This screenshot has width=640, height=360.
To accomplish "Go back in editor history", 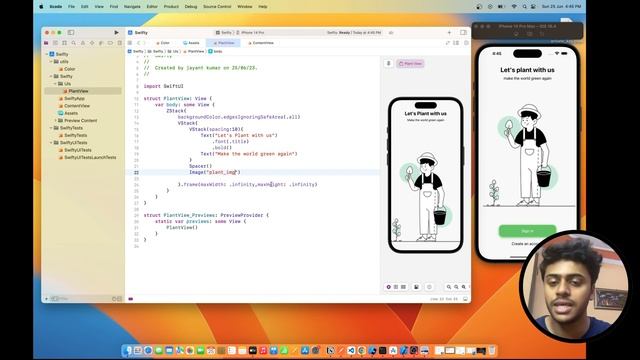I will pyautogui.click(x=138, y=43).
